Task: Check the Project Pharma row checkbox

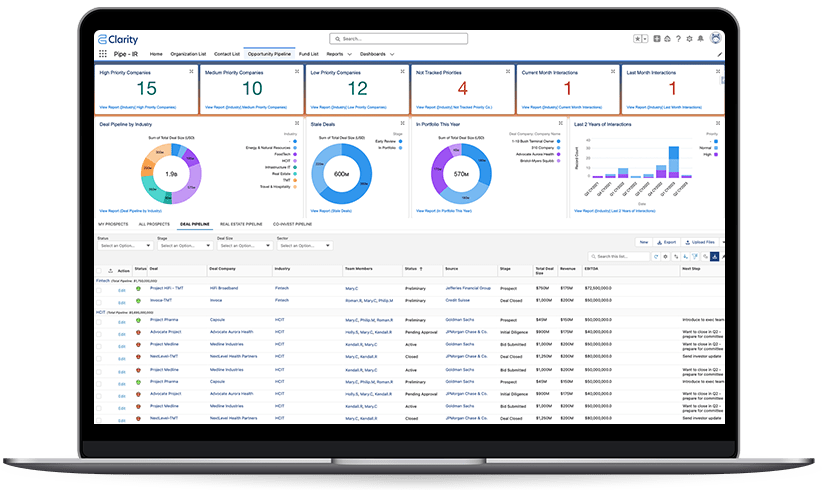Action: (x=99, y=321)
